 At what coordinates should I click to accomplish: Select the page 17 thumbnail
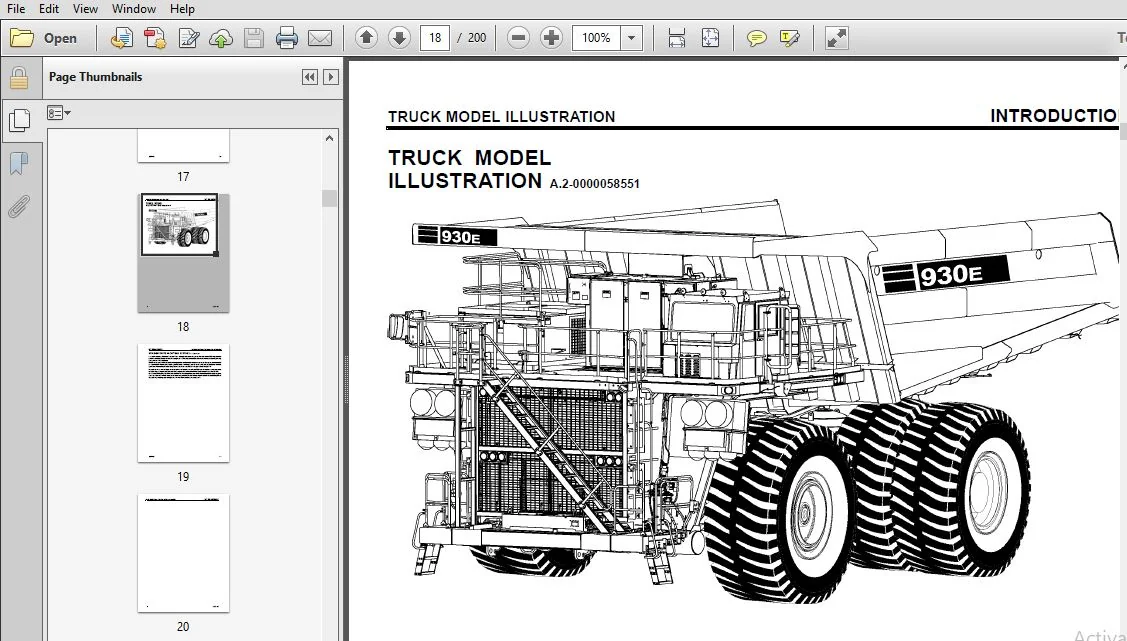click(x=183, y=147)
